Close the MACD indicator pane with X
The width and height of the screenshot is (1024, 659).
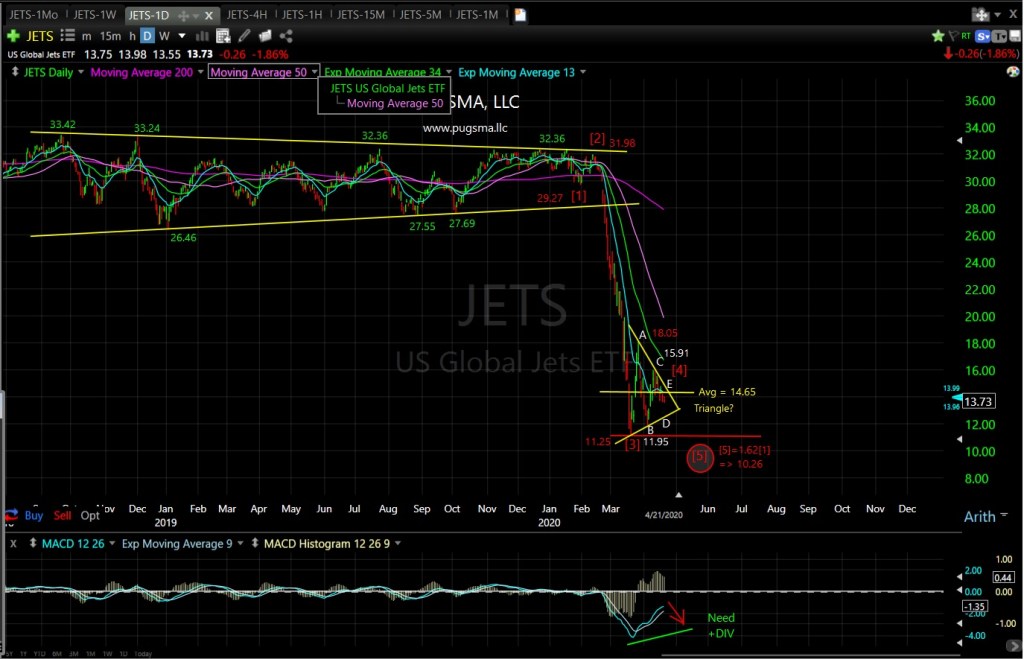(13, 543)
